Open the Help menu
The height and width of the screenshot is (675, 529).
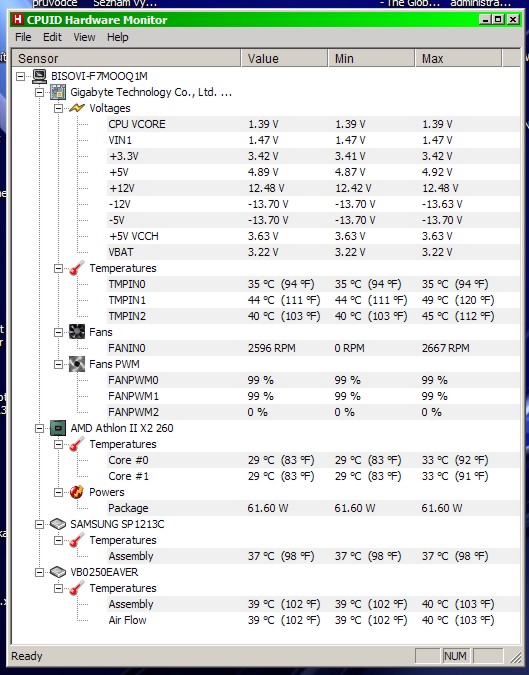tap(118, 37)
